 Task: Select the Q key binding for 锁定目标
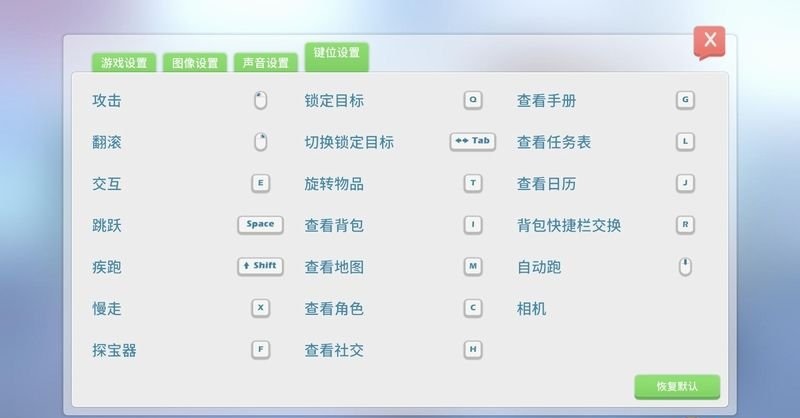coord(473,100)
